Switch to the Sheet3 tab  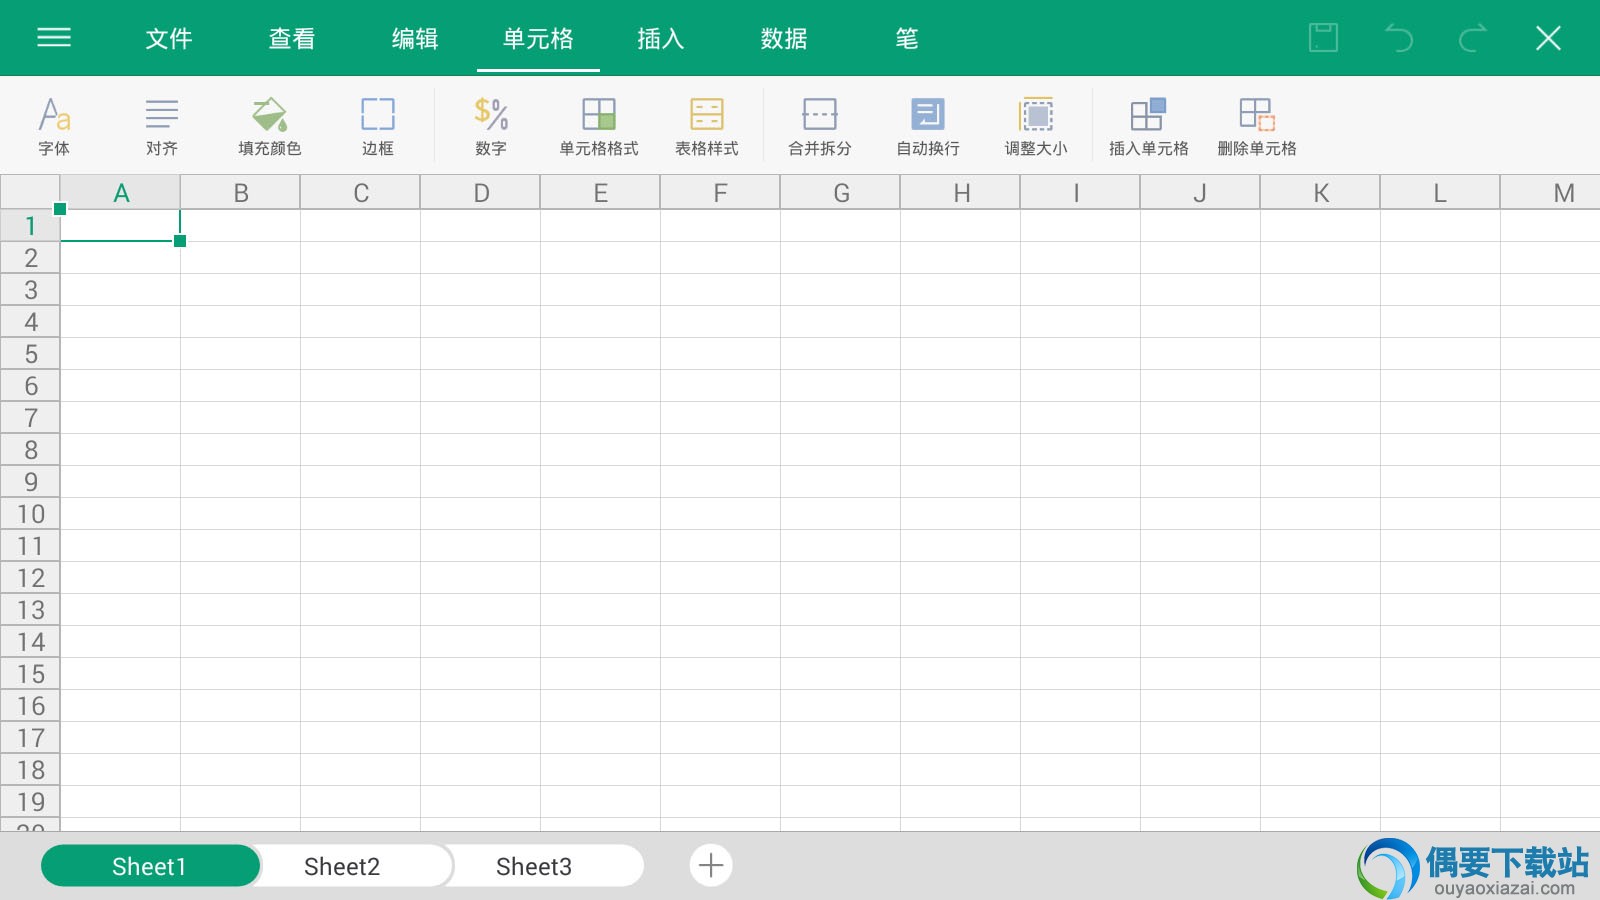tap(534, 866)
